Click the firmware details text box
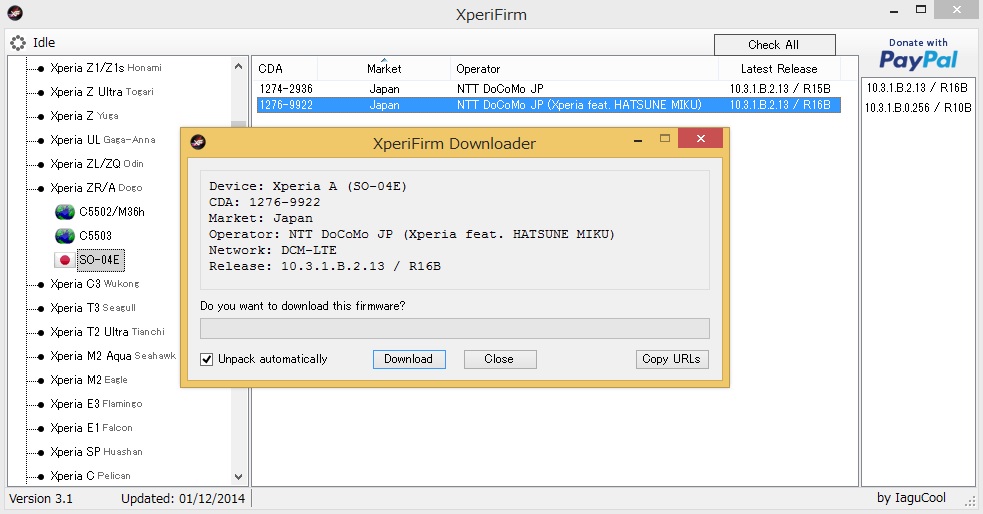This screenshot has width=983, height=514. point(455,229)
